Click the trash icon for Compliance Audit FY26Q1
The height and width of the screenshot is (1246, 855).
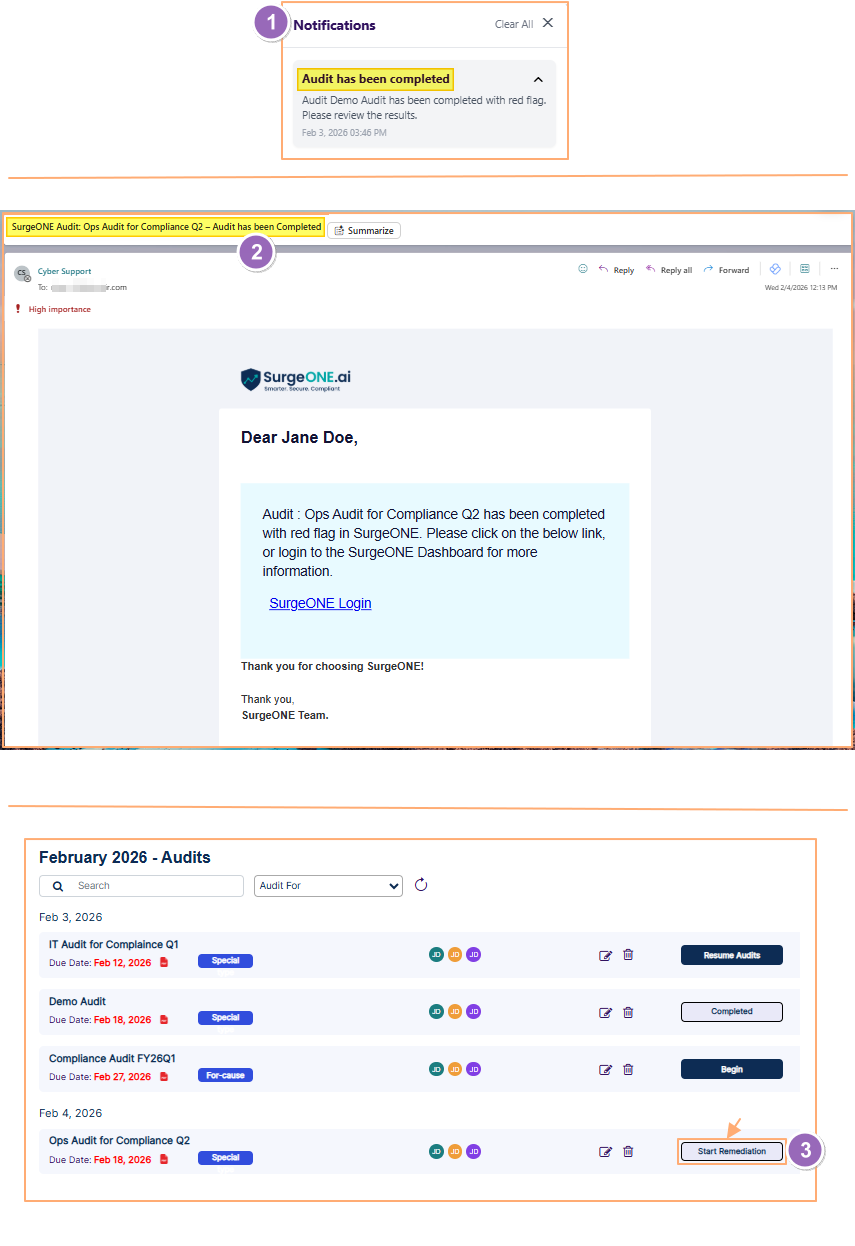[x=628, y=1069]
